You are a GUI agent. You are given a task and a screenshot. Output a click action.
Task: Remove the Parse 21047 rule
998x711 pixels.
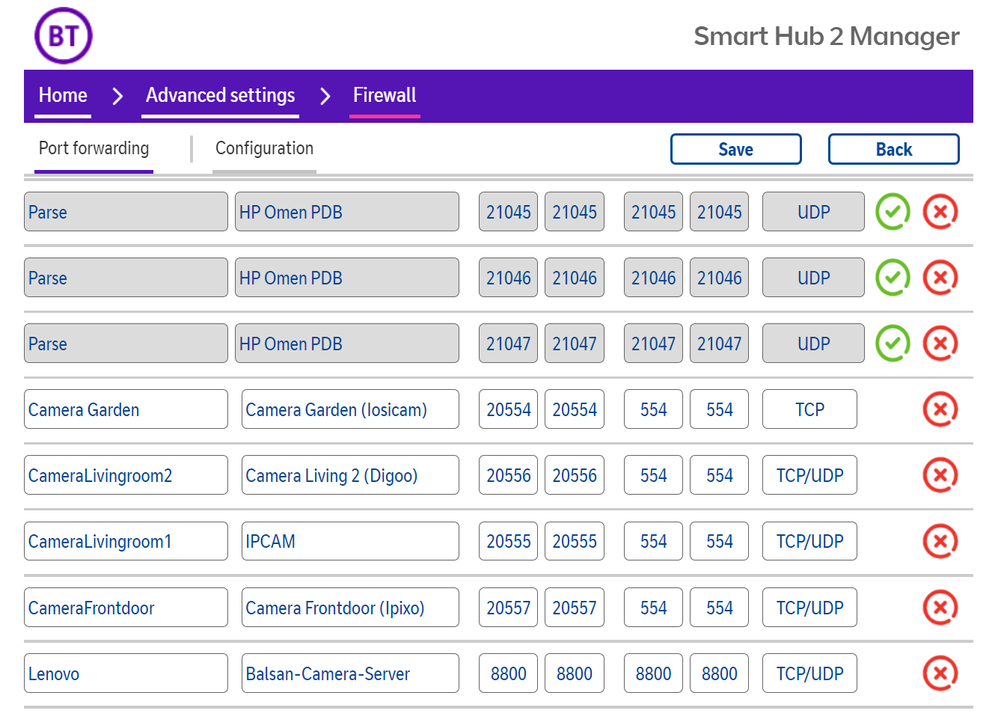click(939, 344)
